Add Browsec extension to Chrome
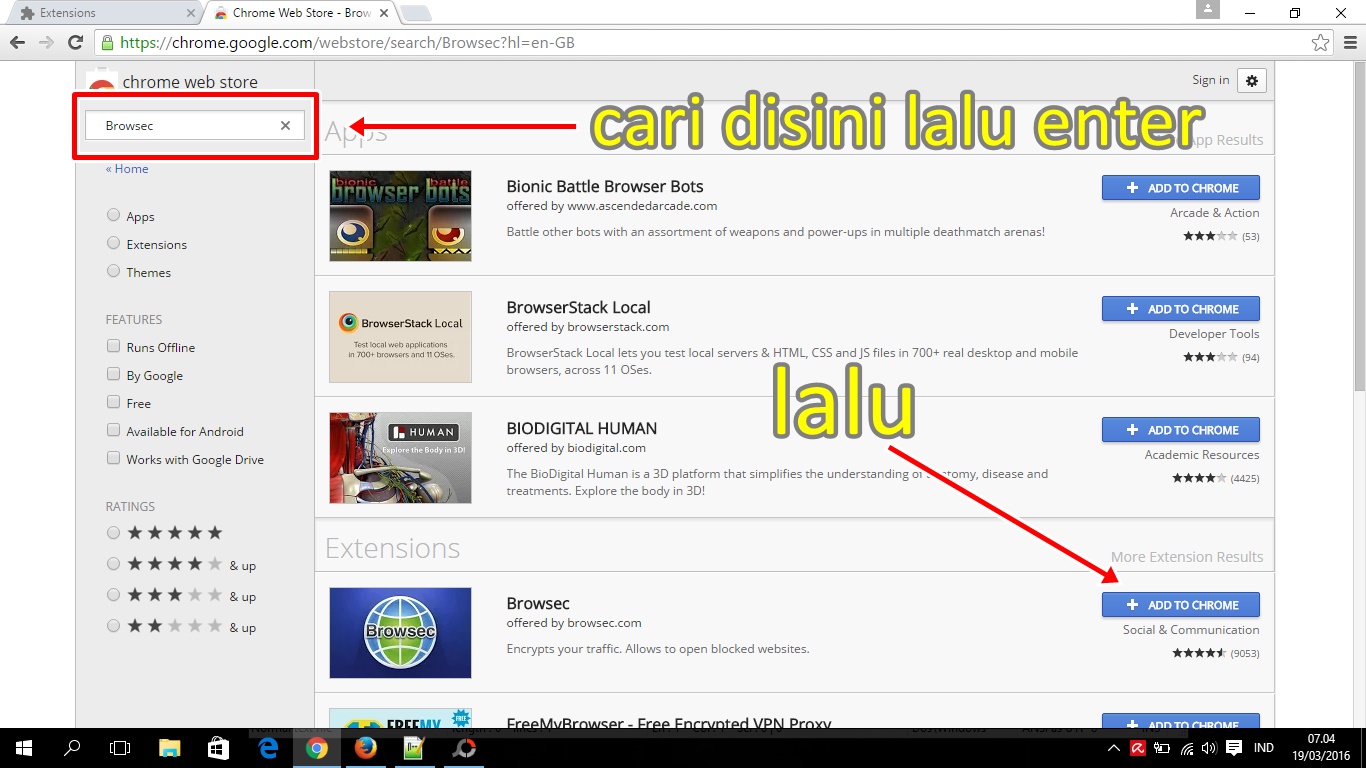Image resolution: width=1366 pixels, height=768 pixels. (x=1180, y=605)
